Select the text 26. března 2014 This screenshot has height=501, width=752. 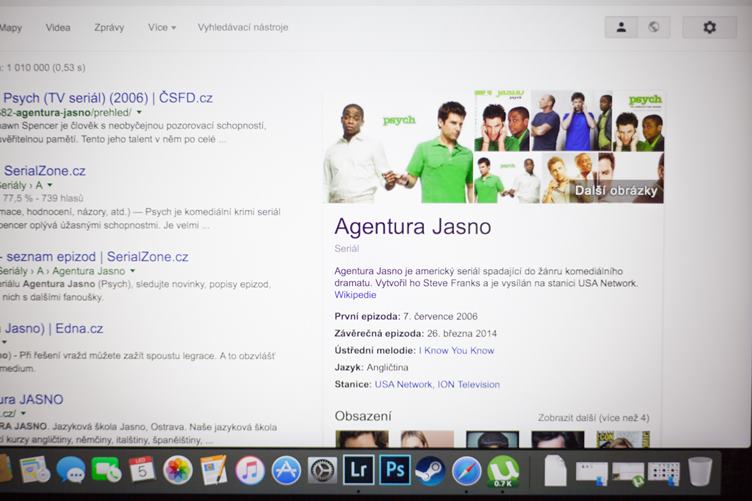click(462, 334)
